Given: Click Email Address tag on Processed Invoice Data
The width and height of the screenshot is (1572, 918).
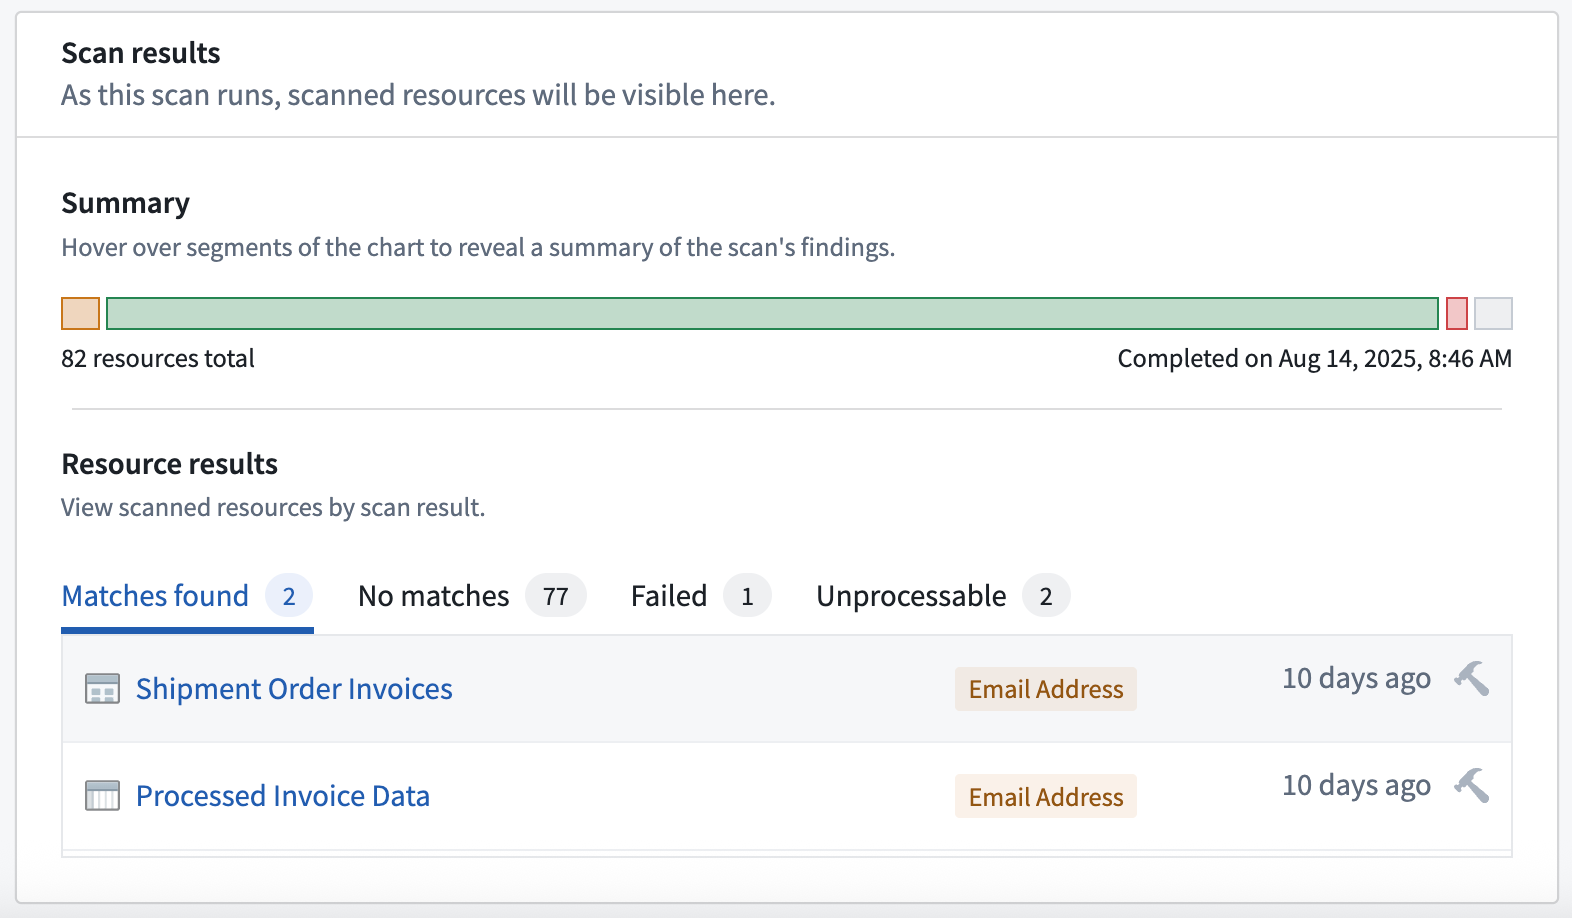Looking at the screenshot, I should coord(1045,797).
